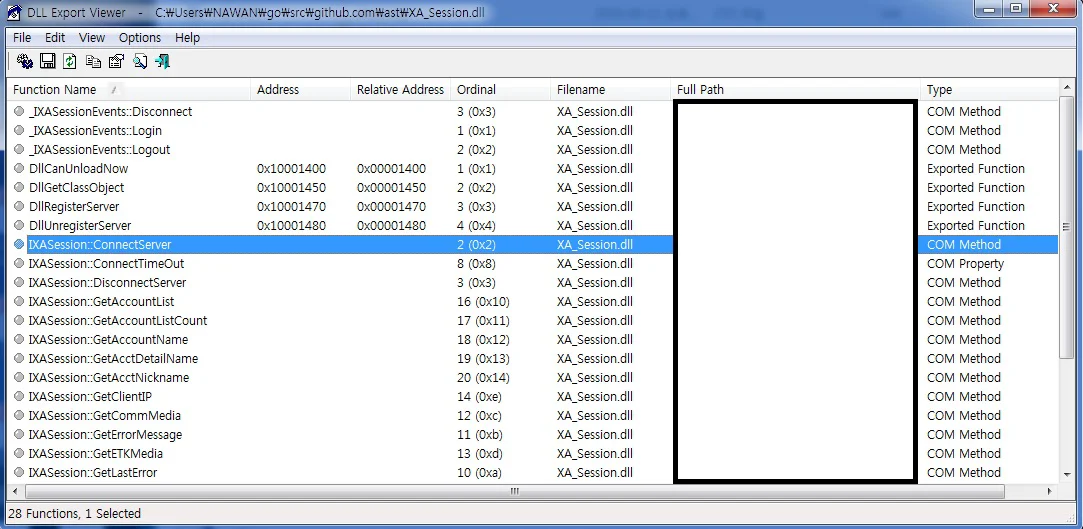Open the Help menu
Screen dimensions: 1083x529
187,37
